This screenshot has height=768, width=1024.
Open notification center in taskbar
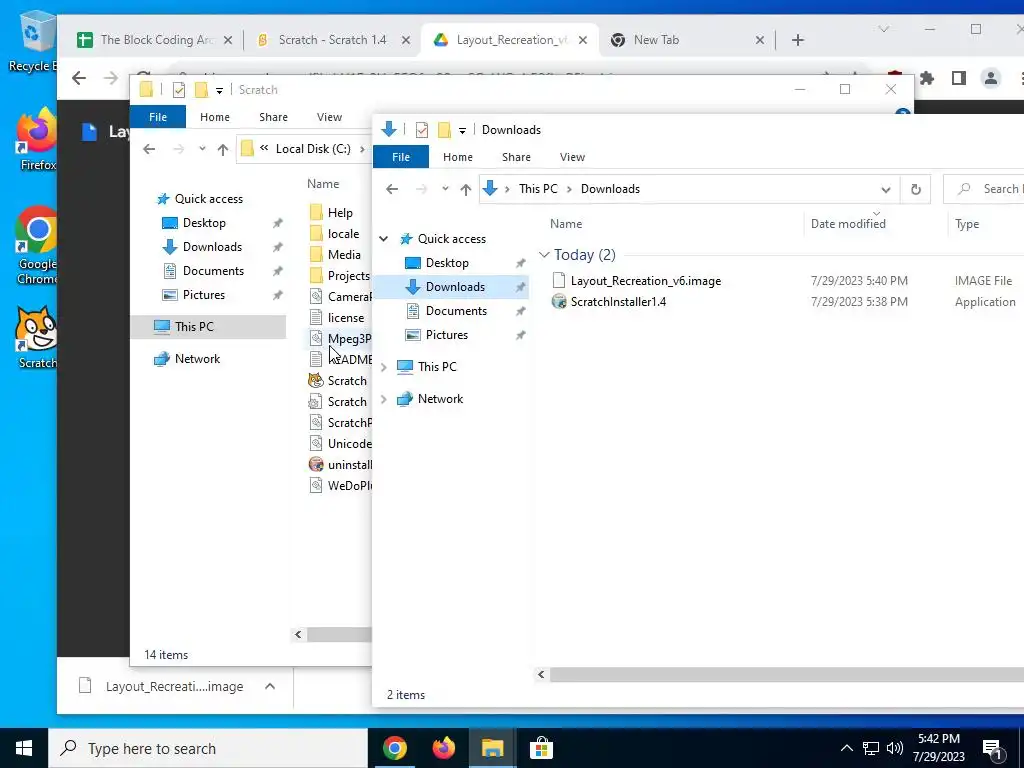click(992, 749)
